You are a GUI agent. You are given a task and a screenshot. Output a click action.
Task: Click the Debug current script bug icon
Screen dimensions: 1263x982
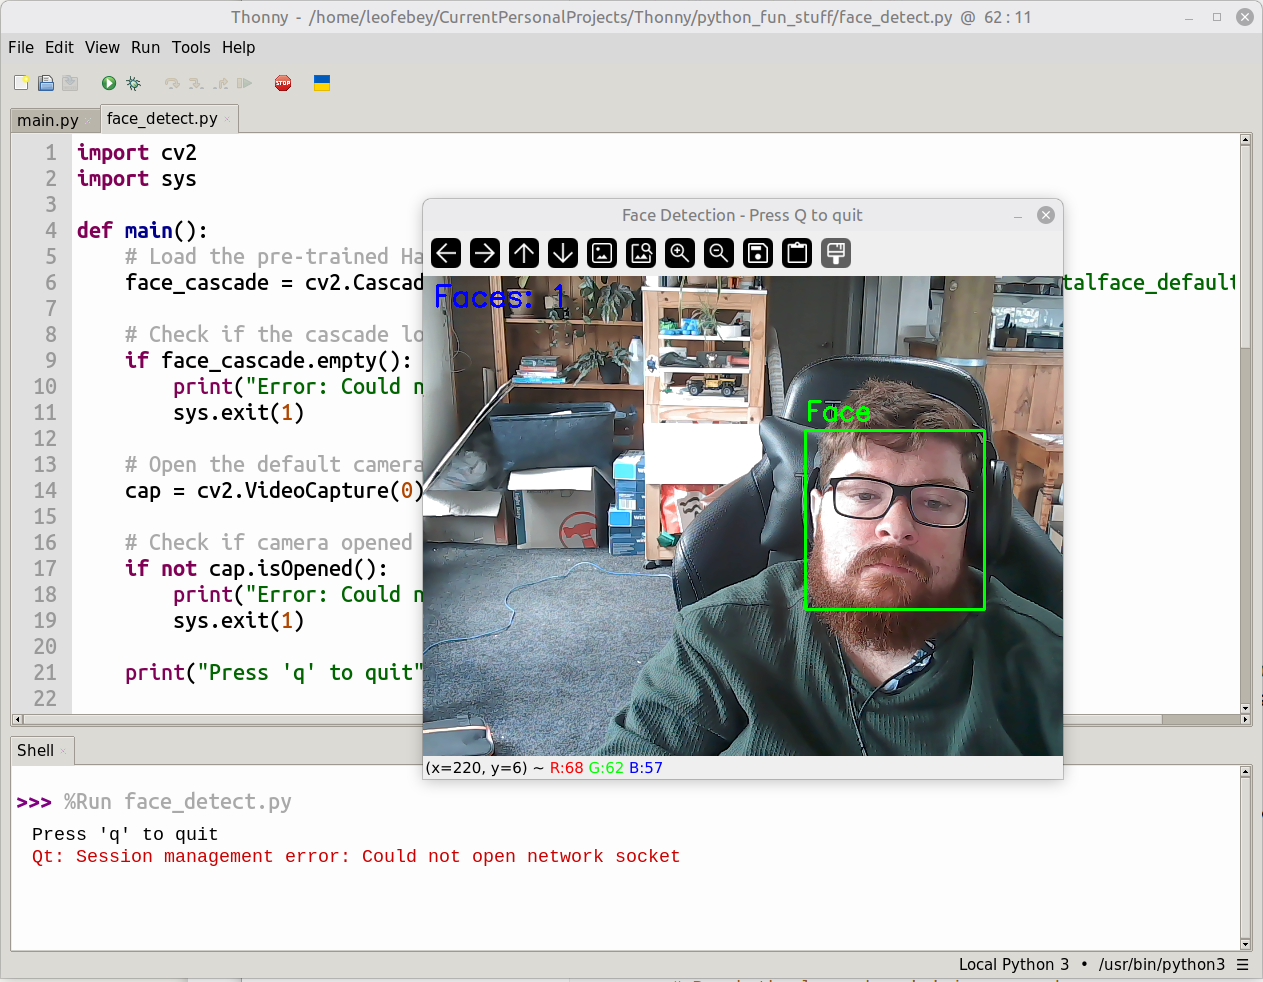click(x=133, y=83)
